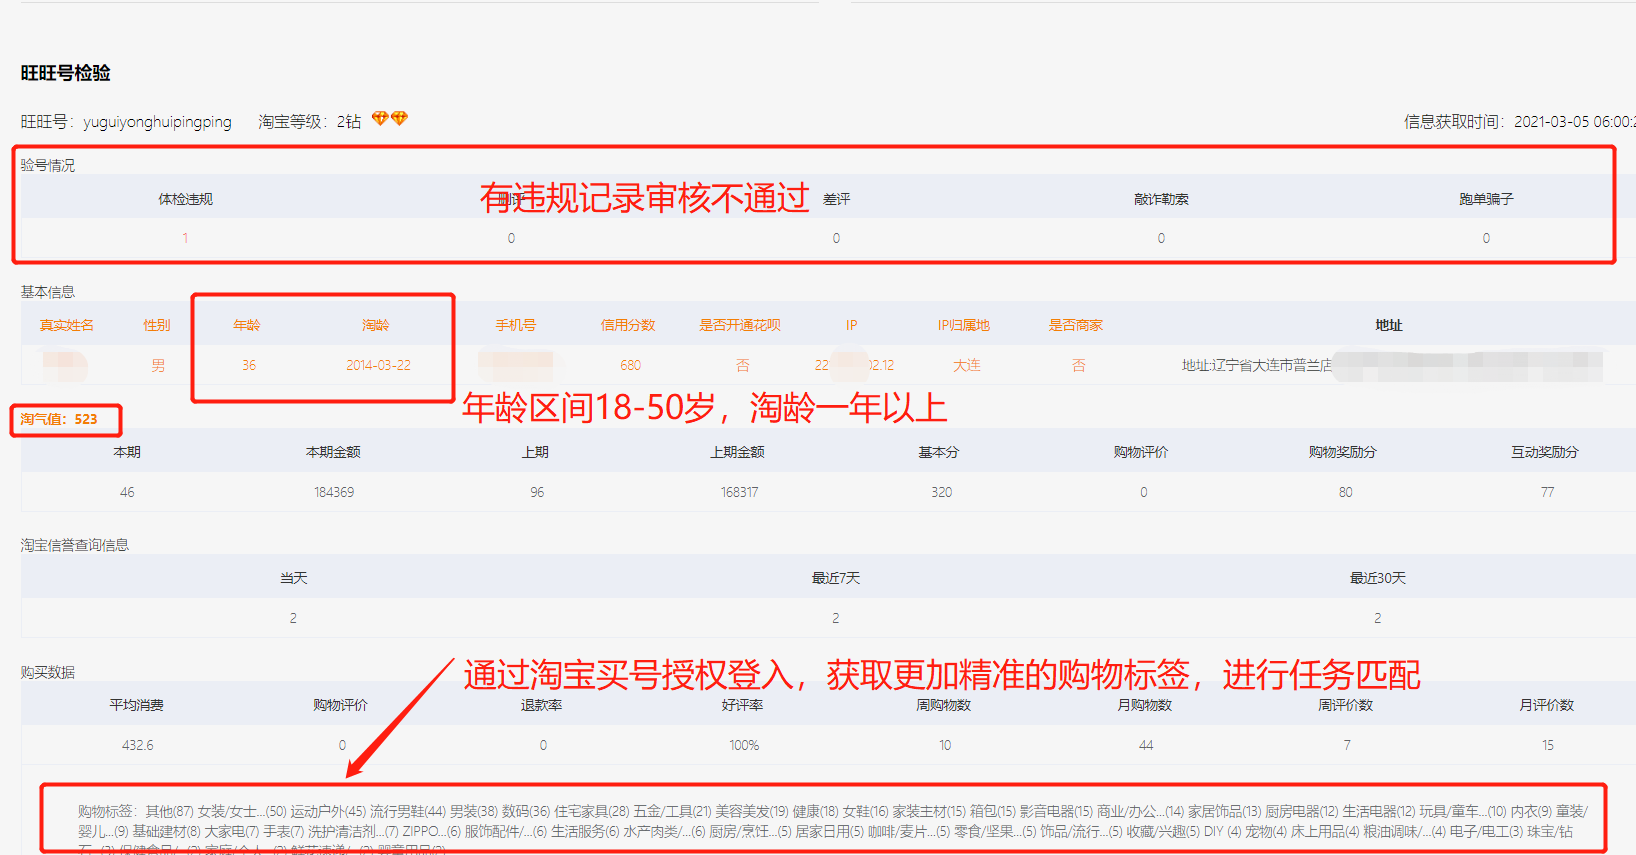1636x855 pixels.
Task: Click the 基本信息 section title
Action: click(x=48, y=292)
